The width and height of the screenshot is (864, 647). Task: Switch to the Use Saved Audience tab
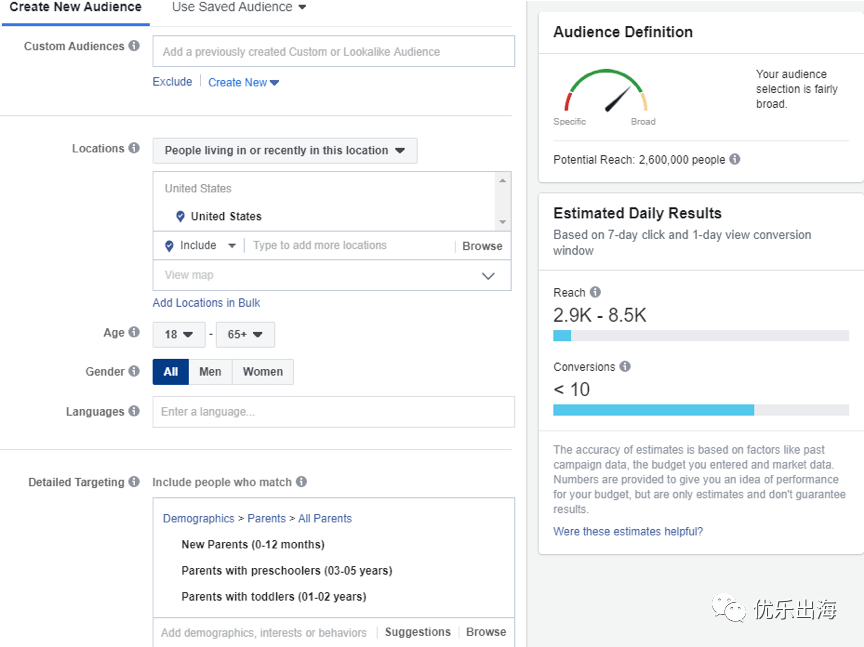239,8
